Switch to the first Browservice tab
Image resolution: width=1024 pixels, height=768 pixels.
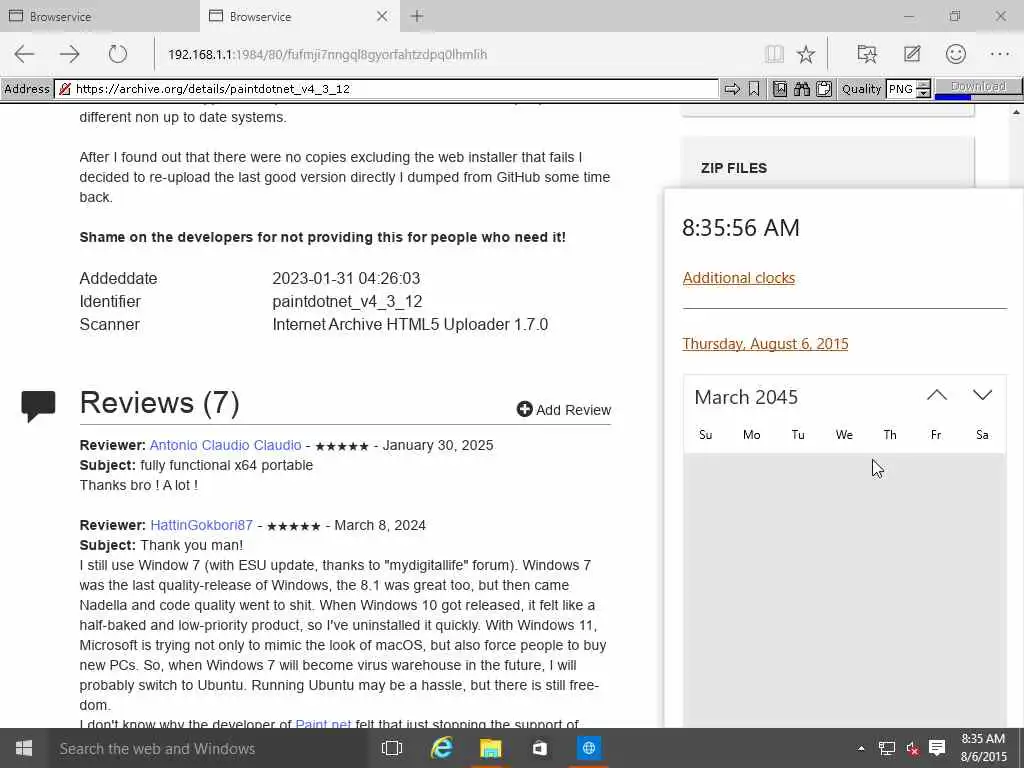(100, 16)
